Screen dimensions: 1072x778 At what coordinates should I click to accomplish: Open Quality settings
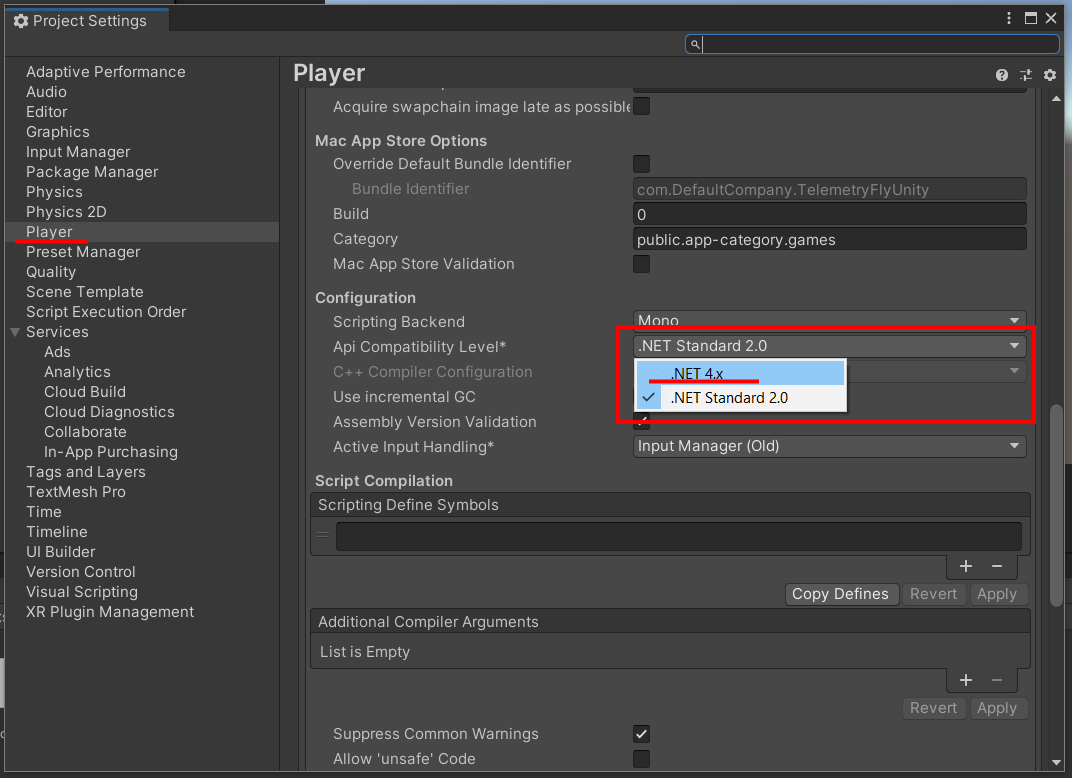(51, 272)
